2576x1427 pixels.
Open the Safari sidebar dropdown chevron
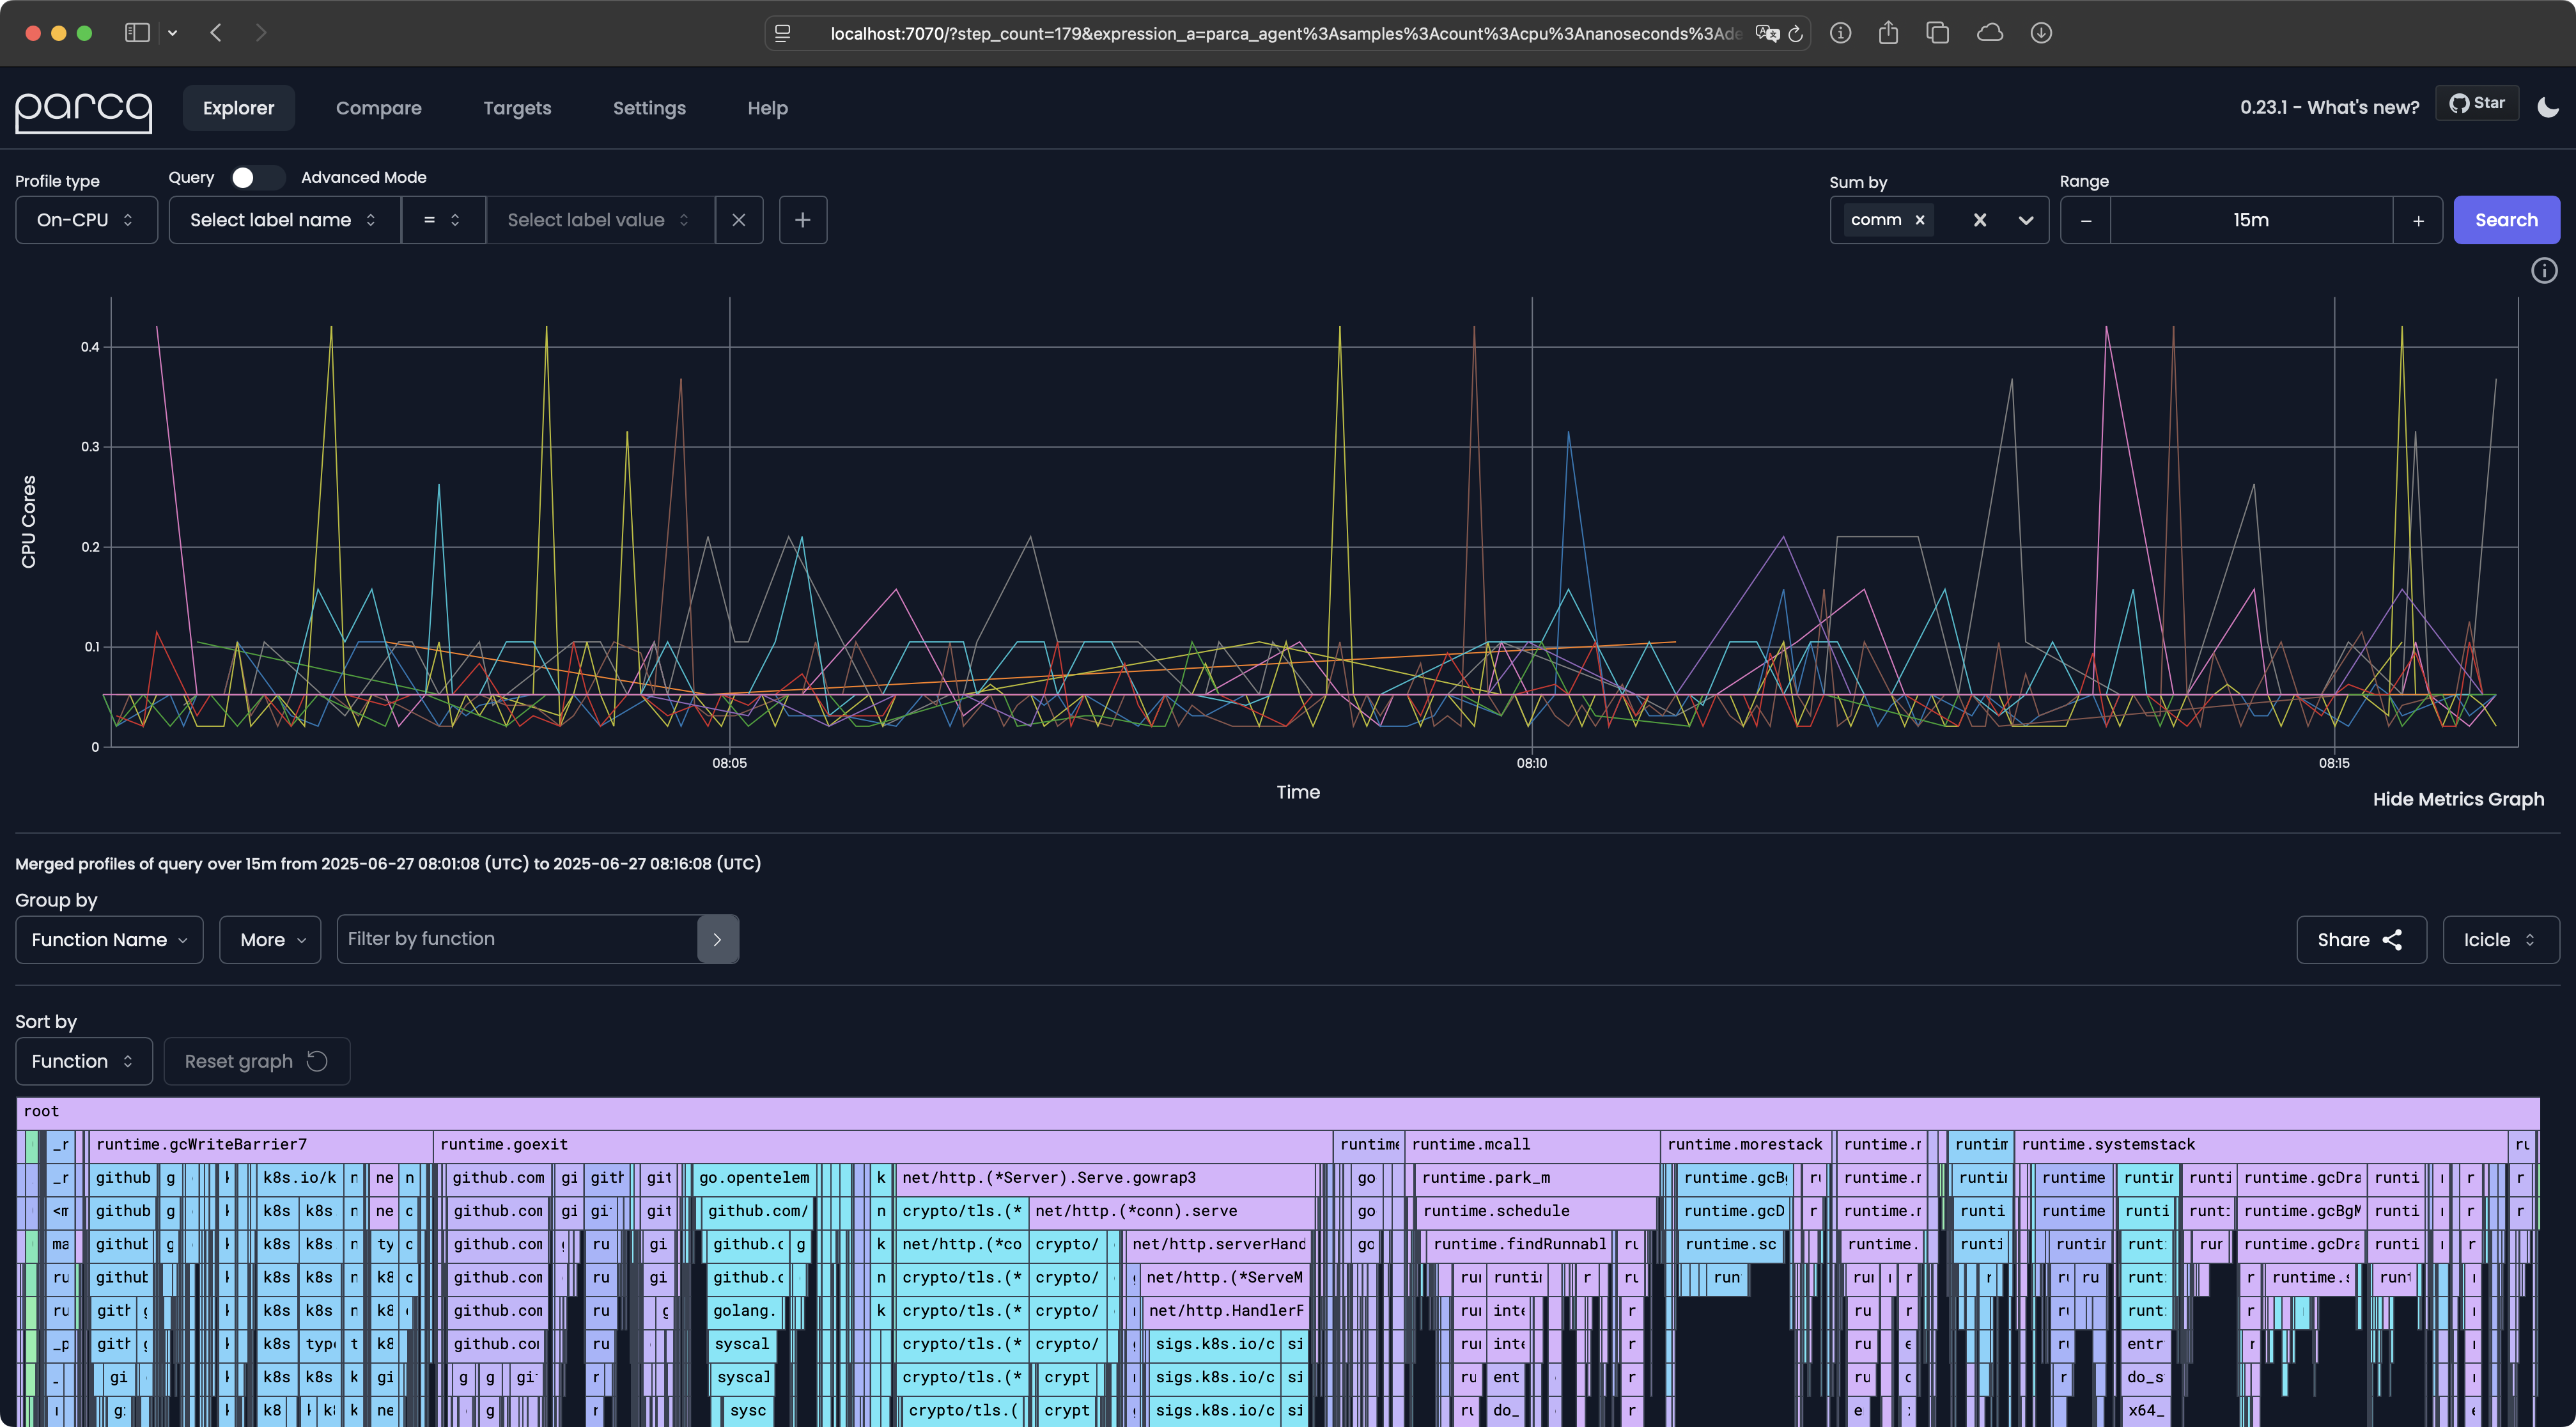[x=172, y=33]
